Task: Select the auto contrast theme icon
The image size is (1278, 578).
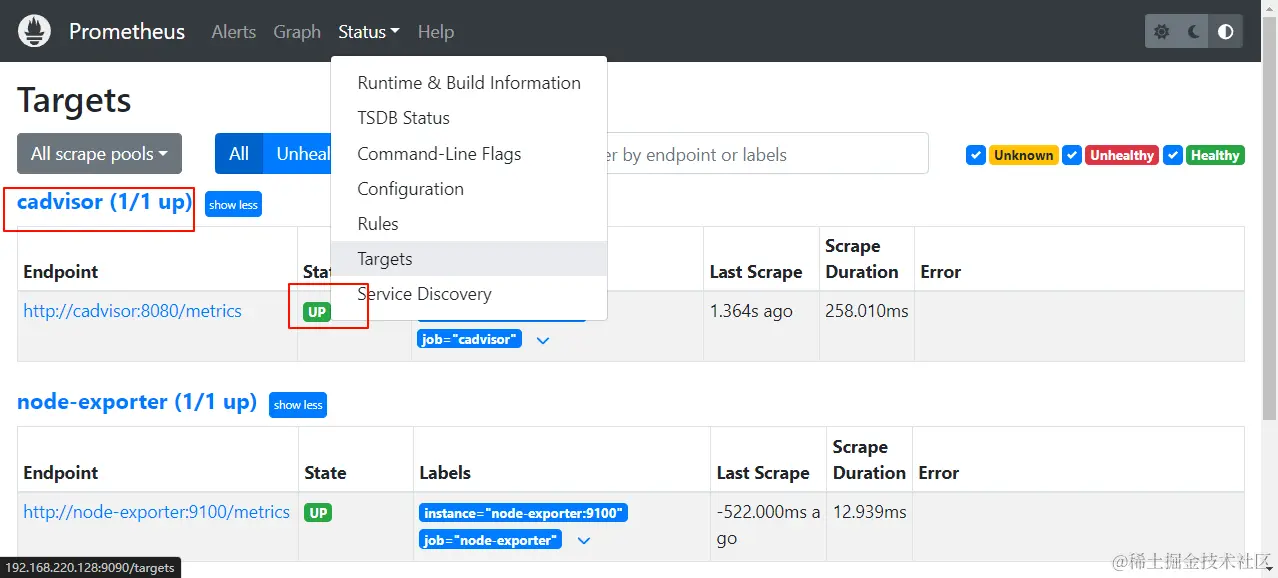Action: [x=1226, y=32]
